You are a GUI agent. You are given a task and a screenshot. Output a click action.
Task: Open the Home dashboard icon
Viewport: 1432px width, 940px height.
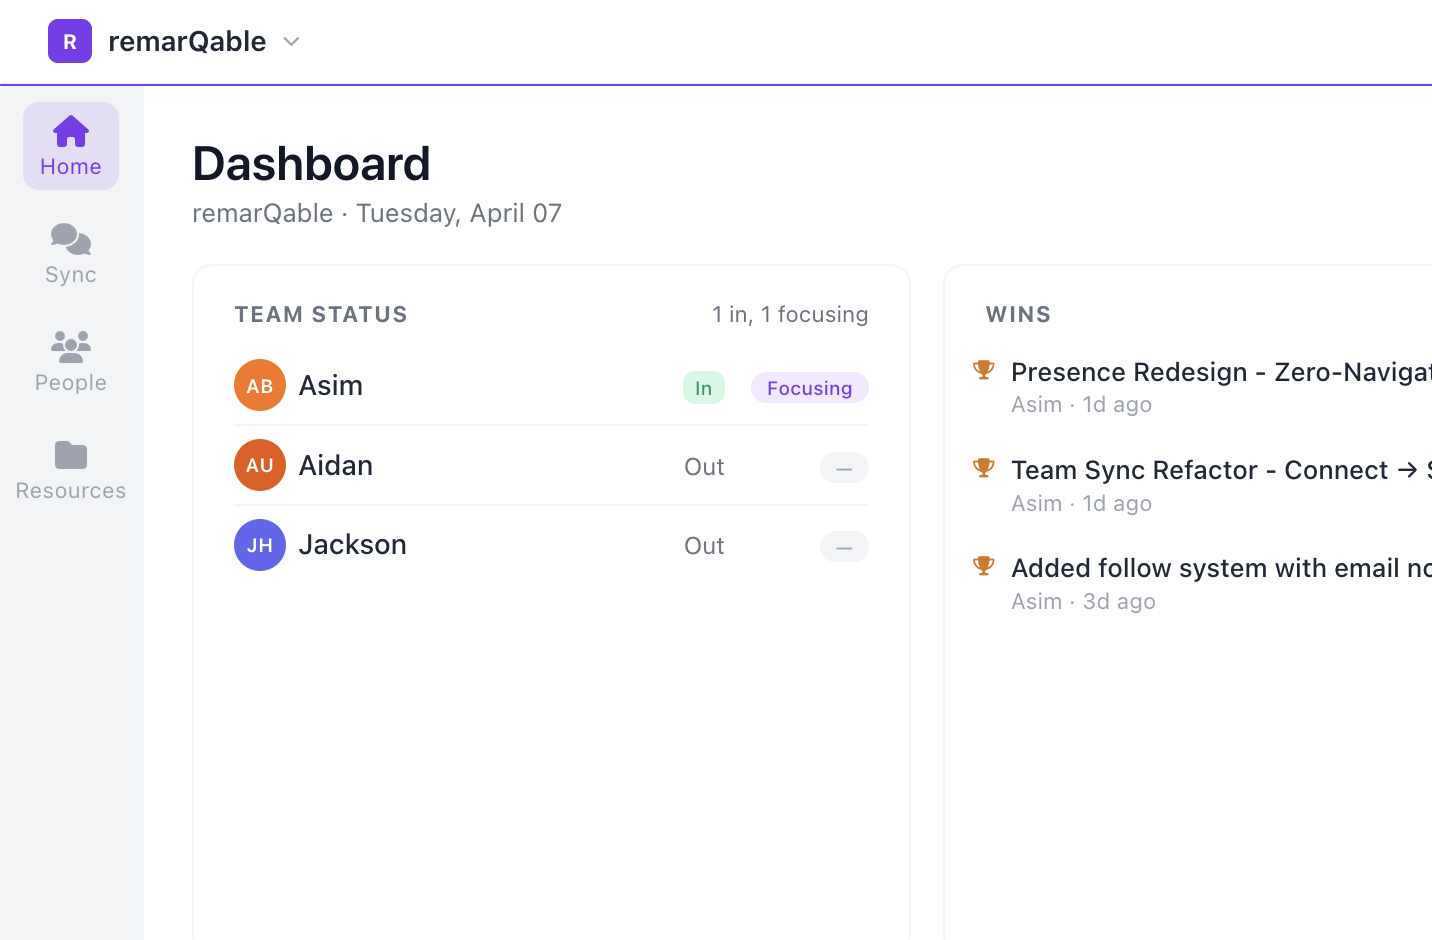coord(70,131)
